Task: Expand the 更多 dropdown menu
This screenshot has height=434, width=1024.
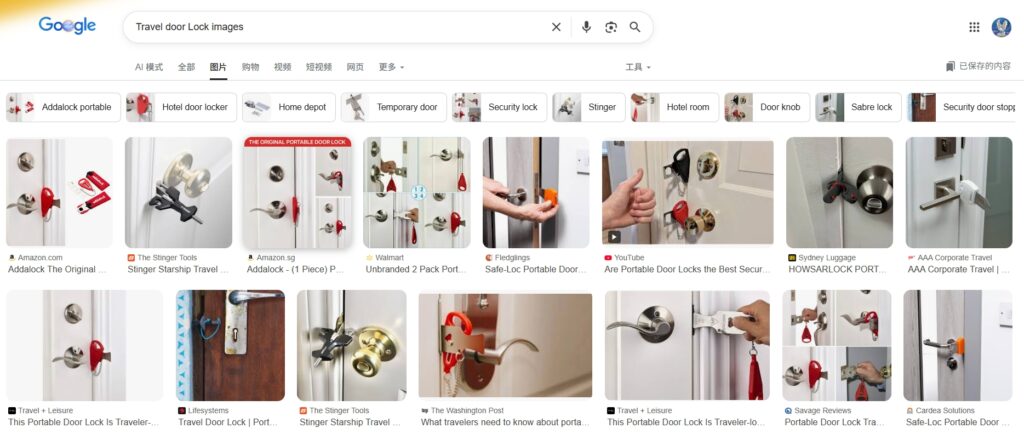Action: coord(391,67)
